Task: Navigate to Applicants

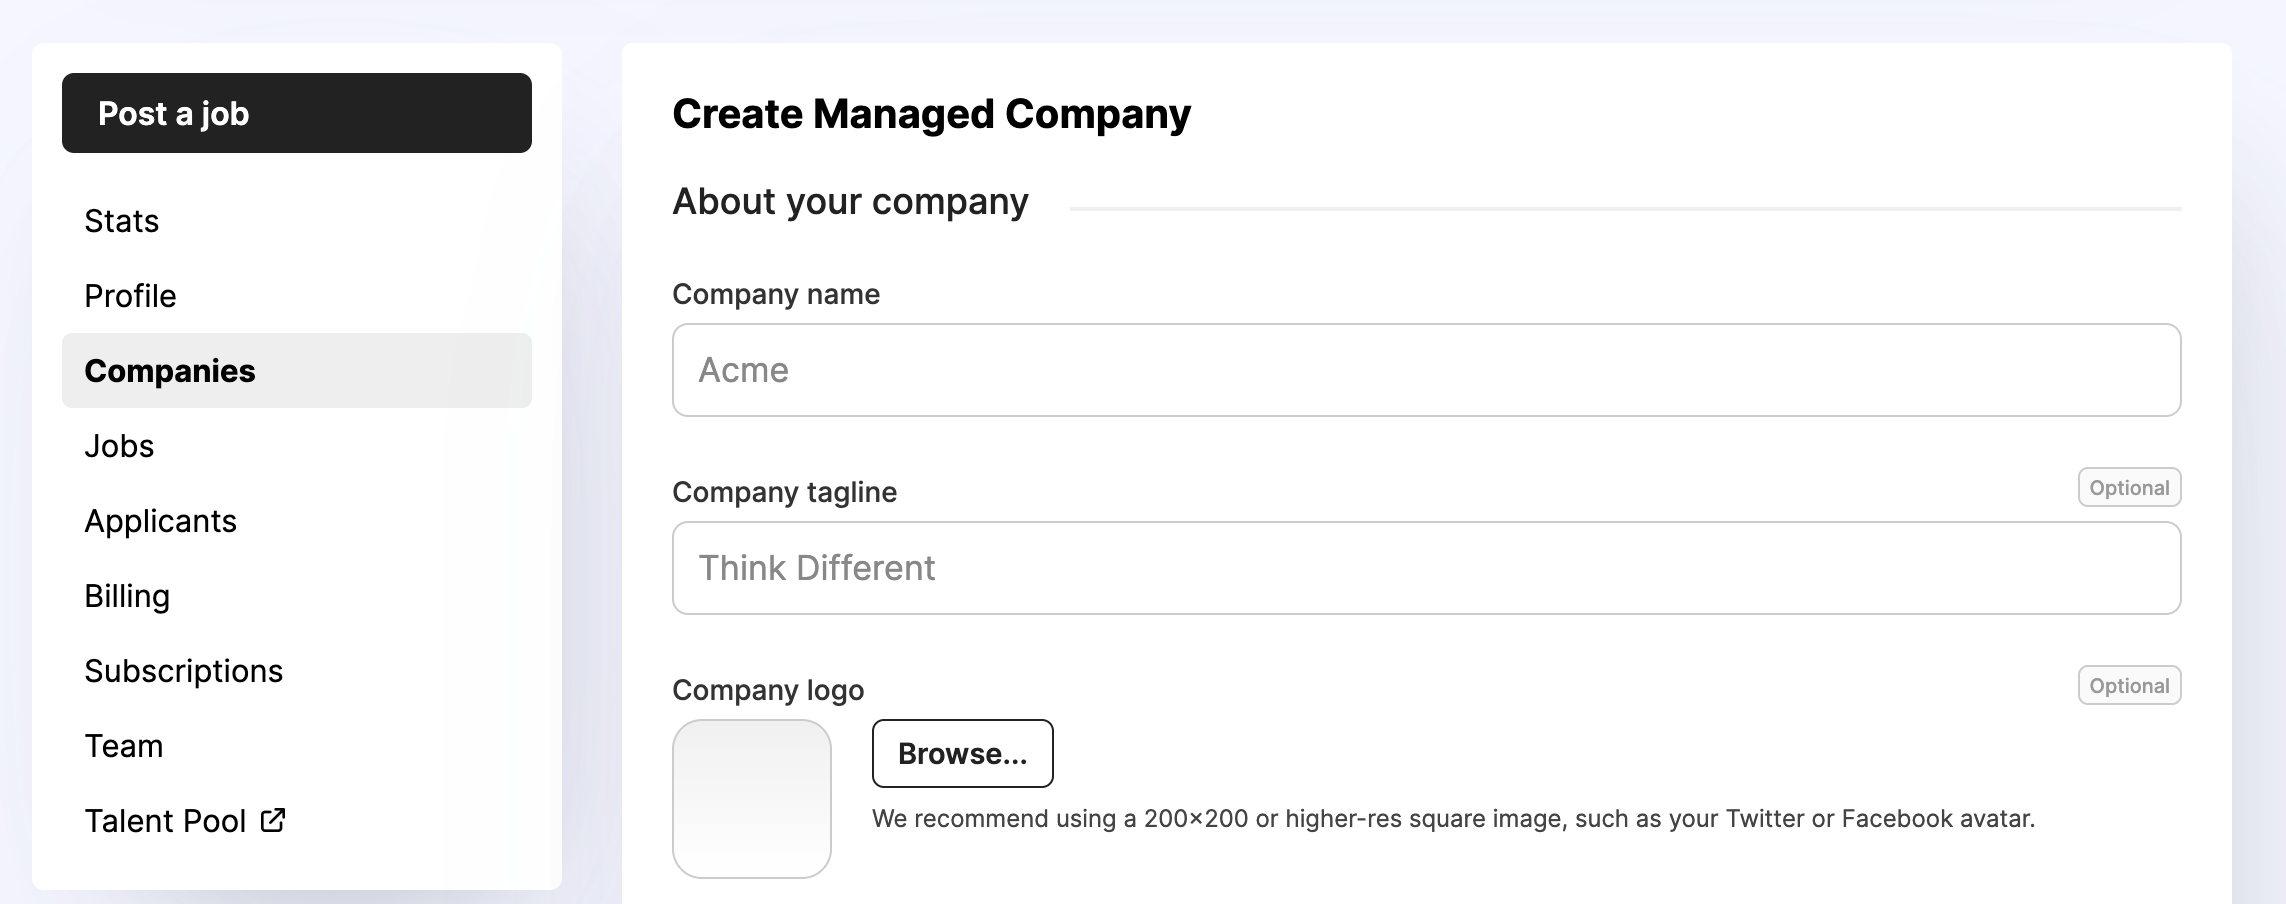Action: (160, 521)
